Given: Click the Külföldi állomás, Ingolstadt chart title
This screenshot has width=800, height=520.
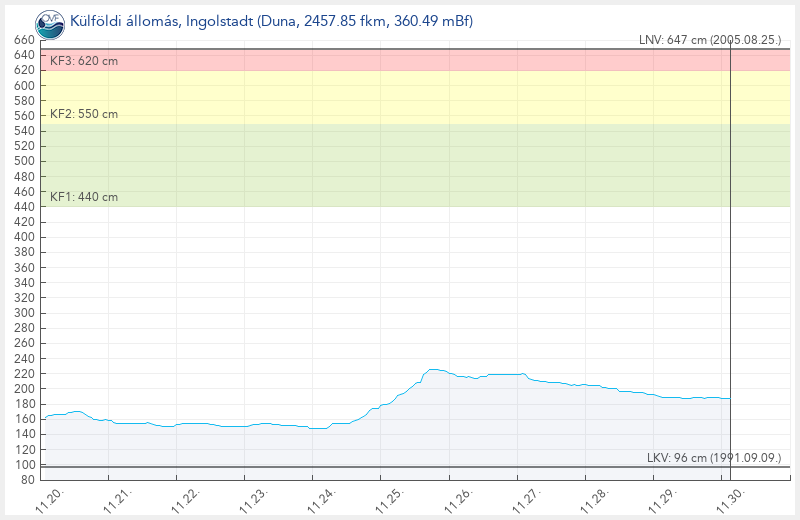Looking at the screenshot, I should [x=271, y=21].
